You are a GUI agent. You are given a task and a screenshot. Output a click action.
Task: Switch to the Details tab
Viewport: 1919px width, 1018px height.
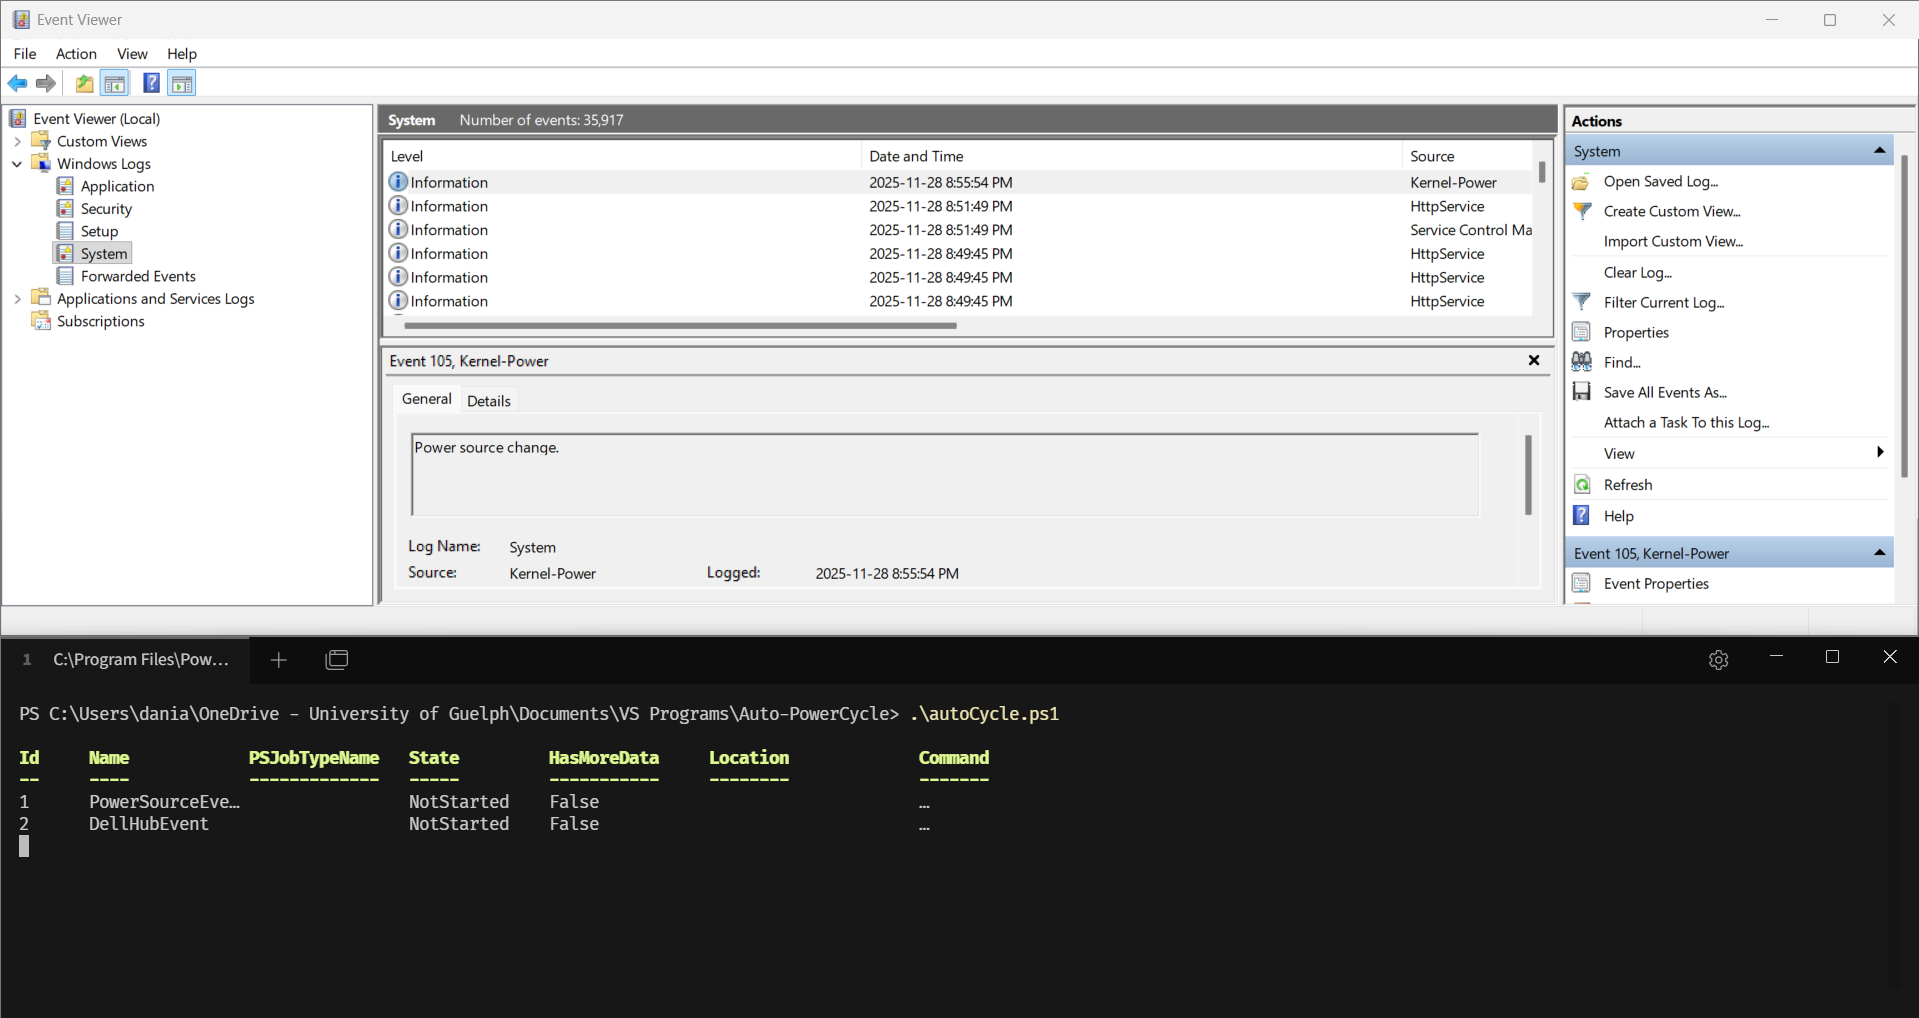point(488,401)
